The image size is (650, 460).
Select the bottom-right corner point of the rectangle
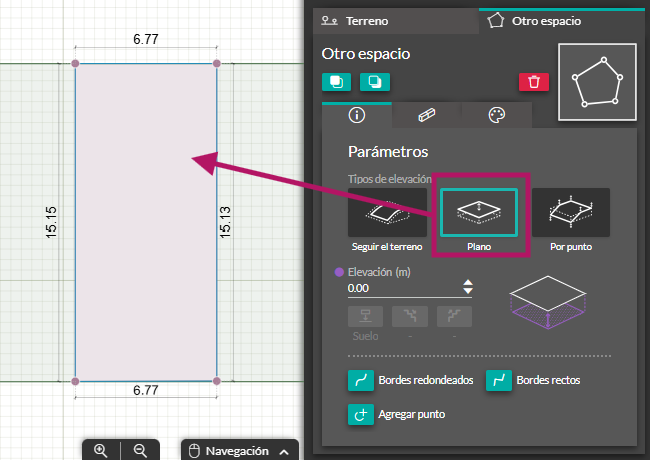tap(217, 381)
